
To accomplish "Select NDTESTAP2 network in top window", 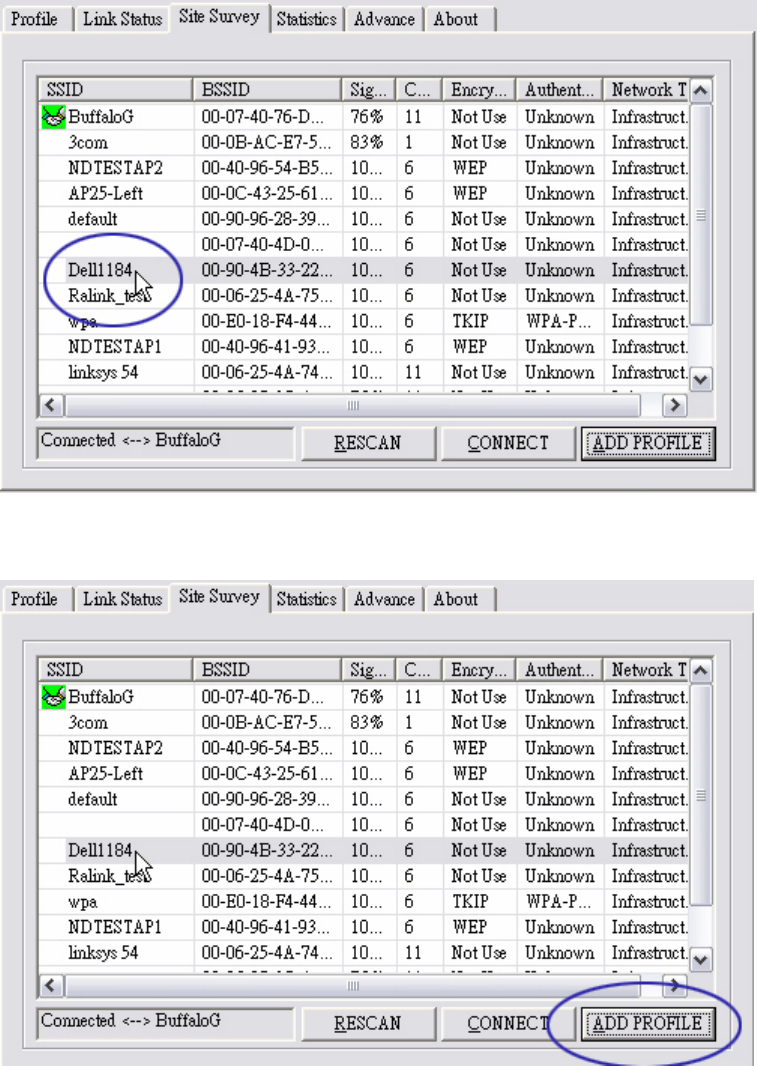I will (115, 168).
